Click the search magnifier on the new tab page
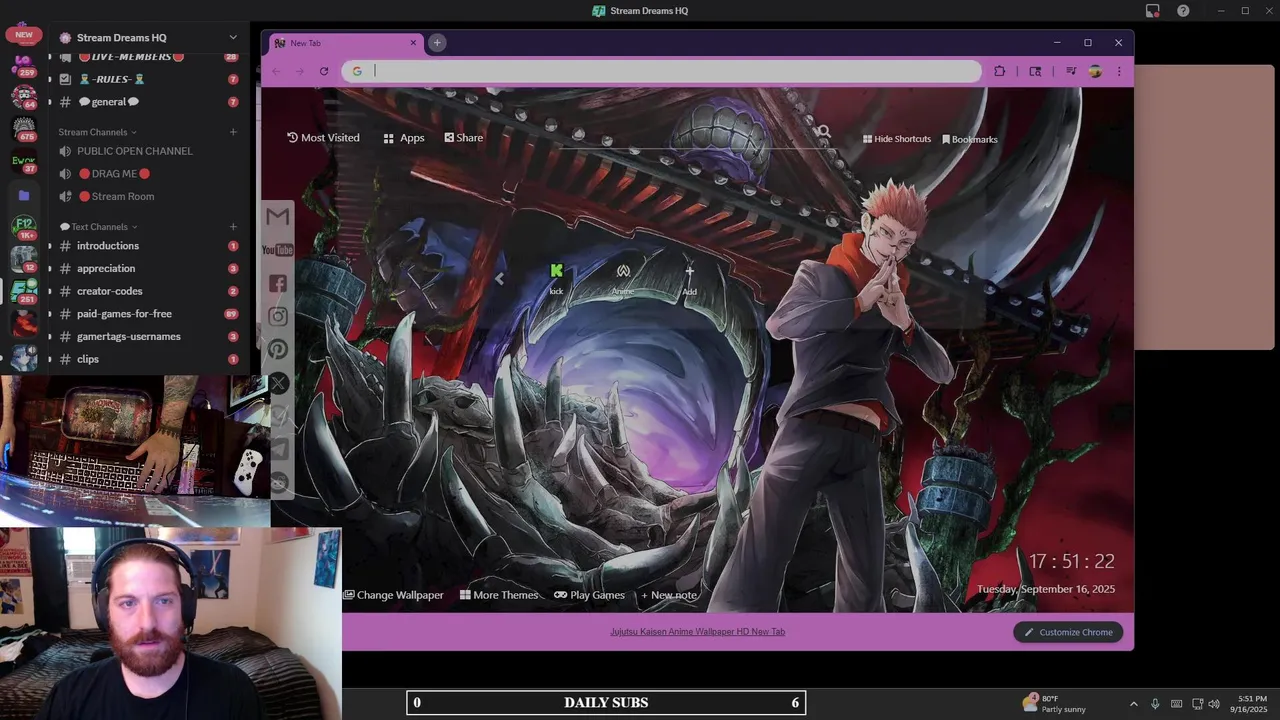 pos(823,132)
